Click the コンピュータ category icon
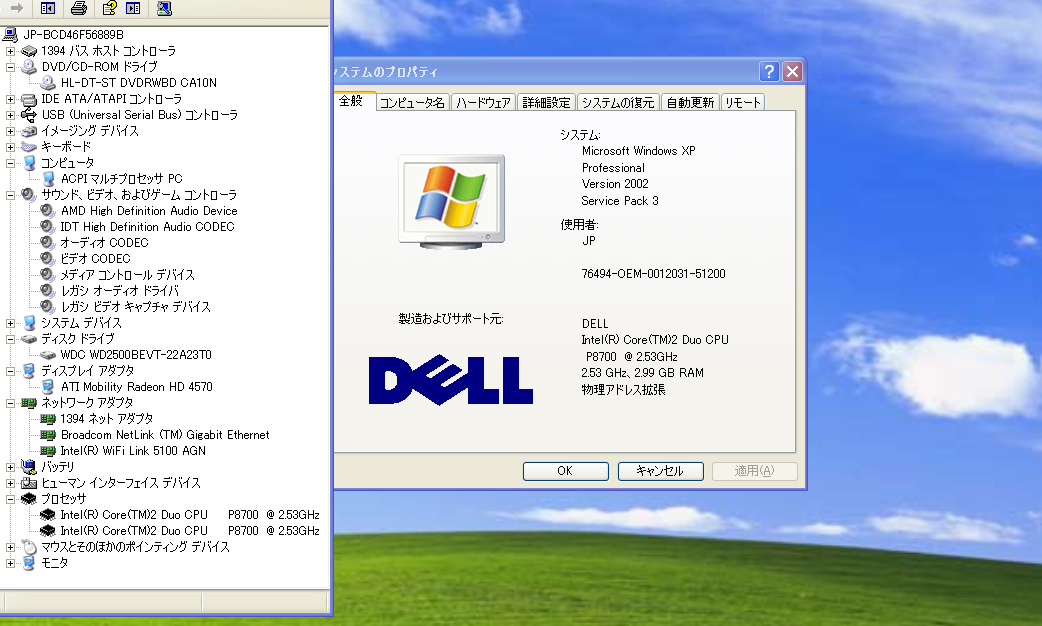This screenshot has width=1042, height=626. tap(29, 163)
